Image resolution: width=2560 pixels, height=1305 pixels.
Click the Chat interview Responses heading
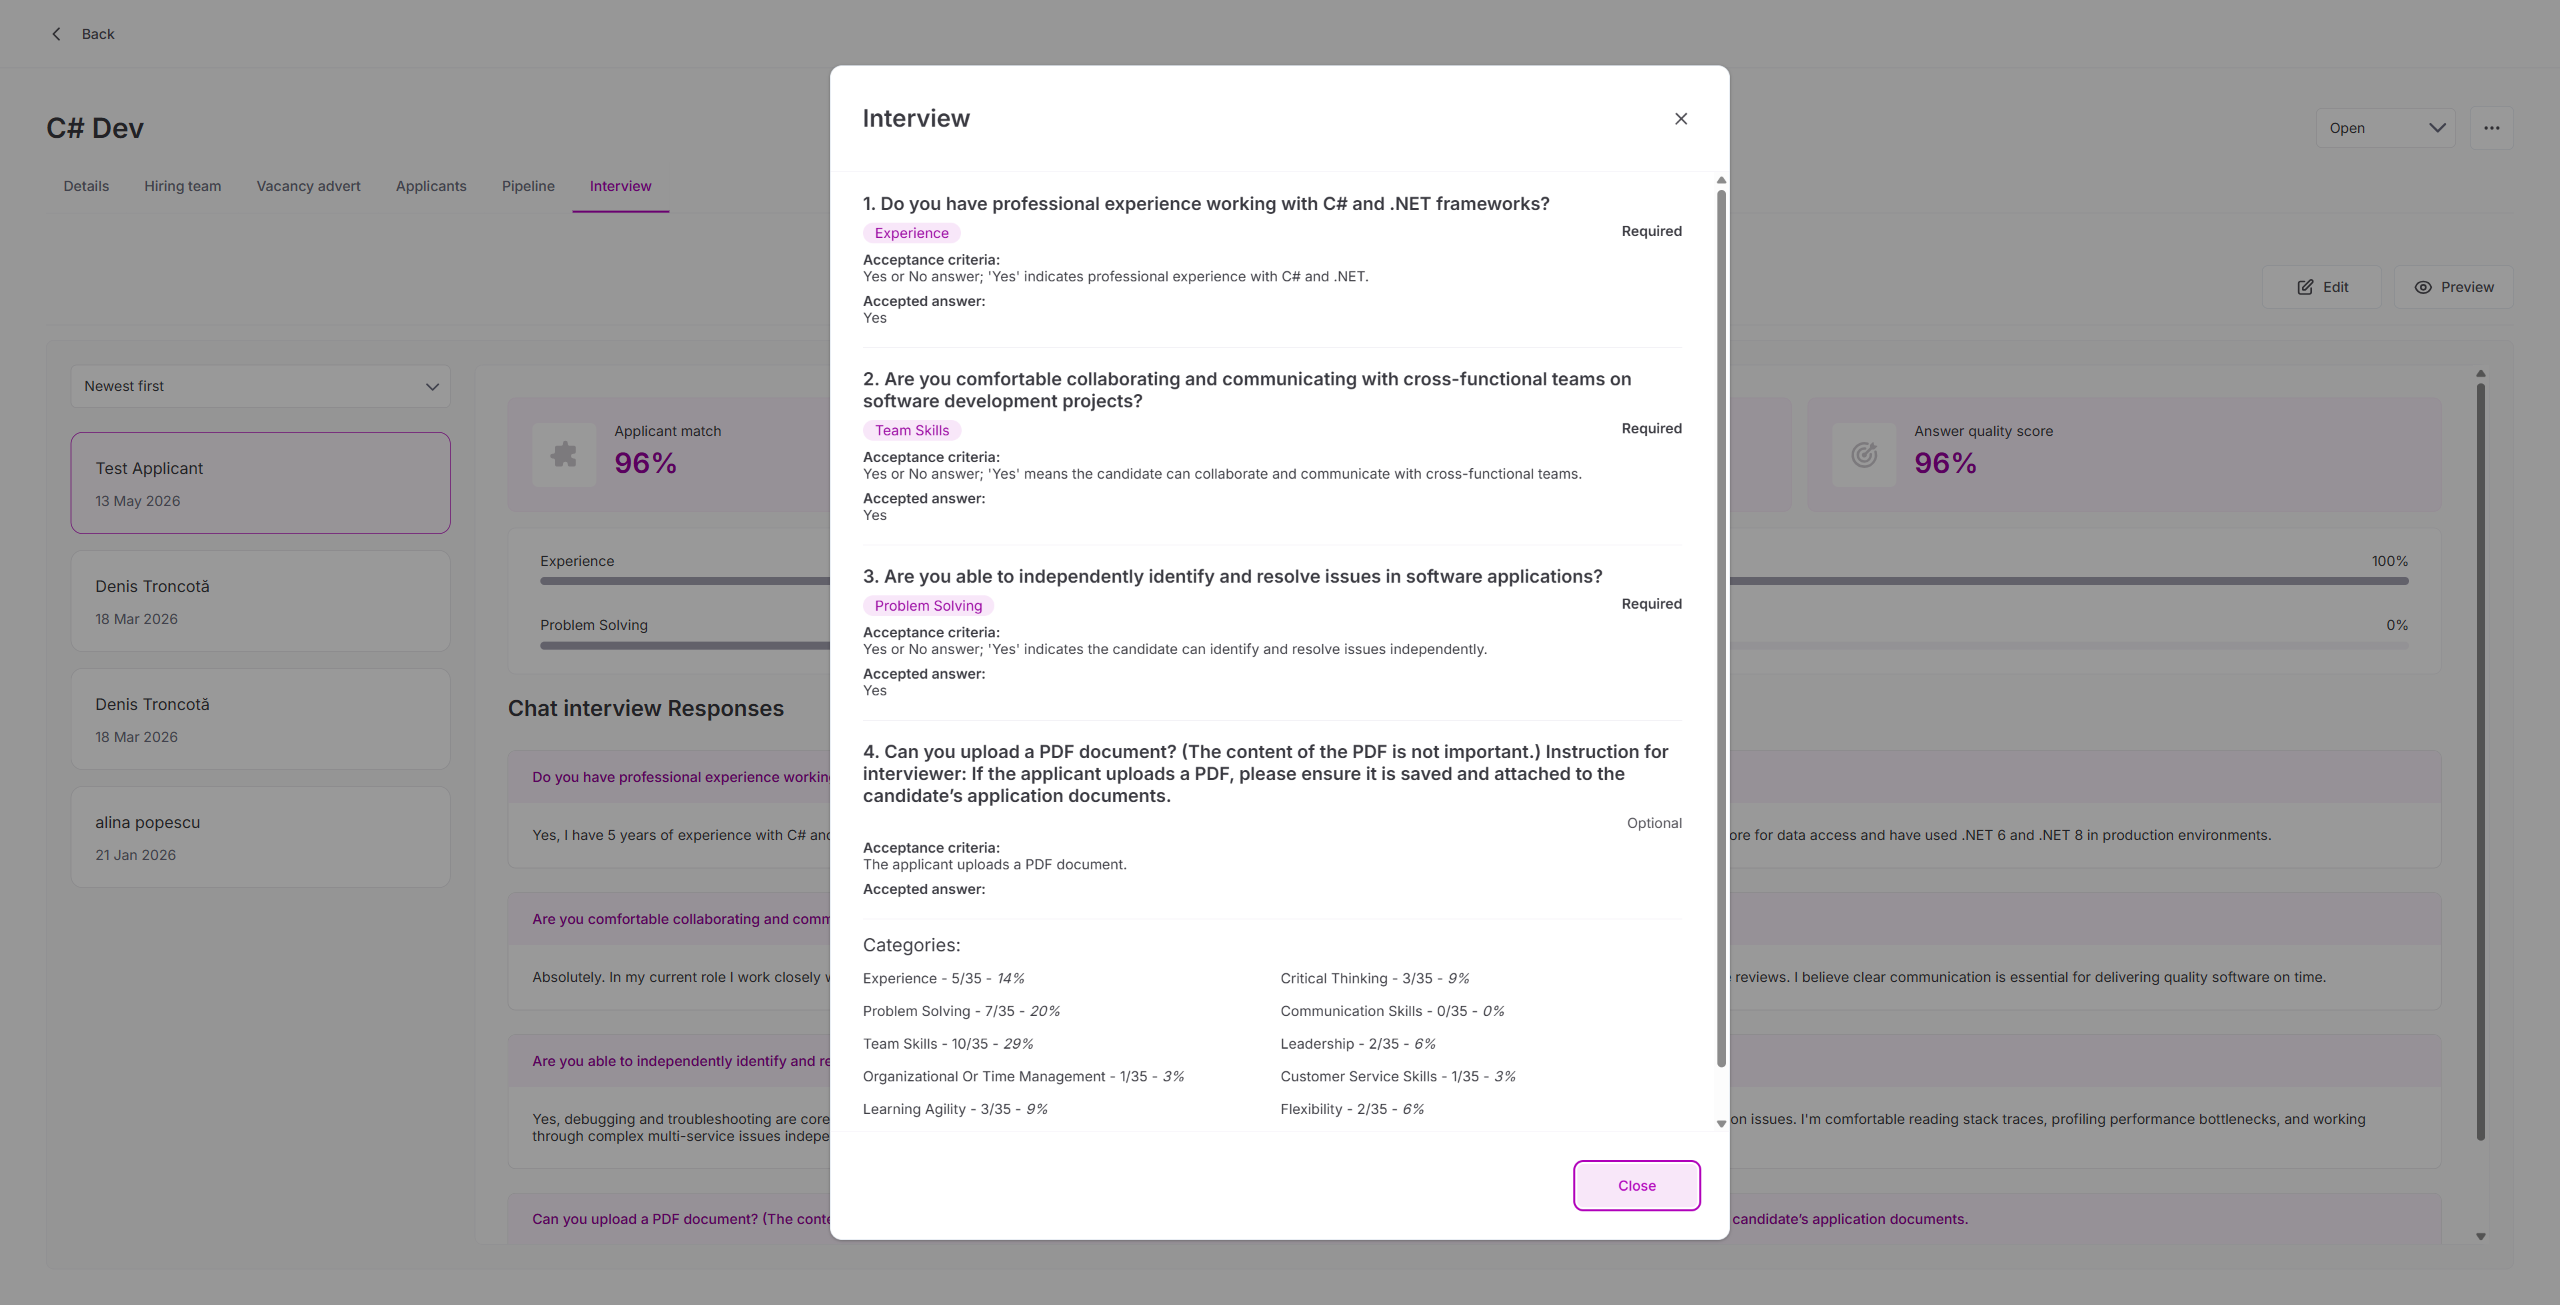[646, 708]
